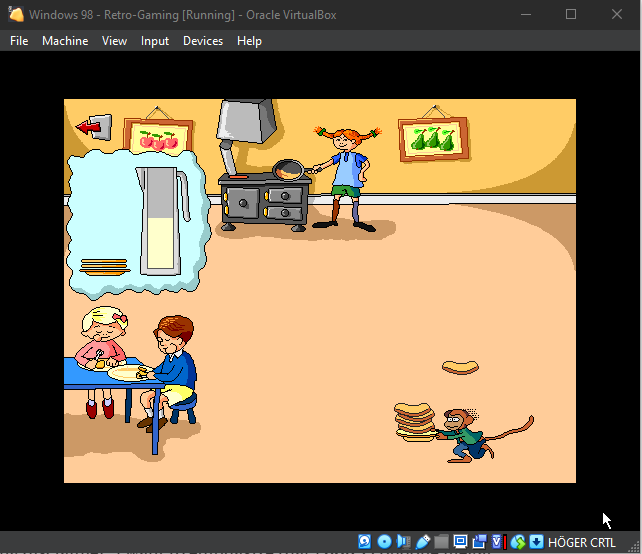642x554 pixels.
Task: Open the Machine menu
Action: pyautogui.click(x=65, y=41)
